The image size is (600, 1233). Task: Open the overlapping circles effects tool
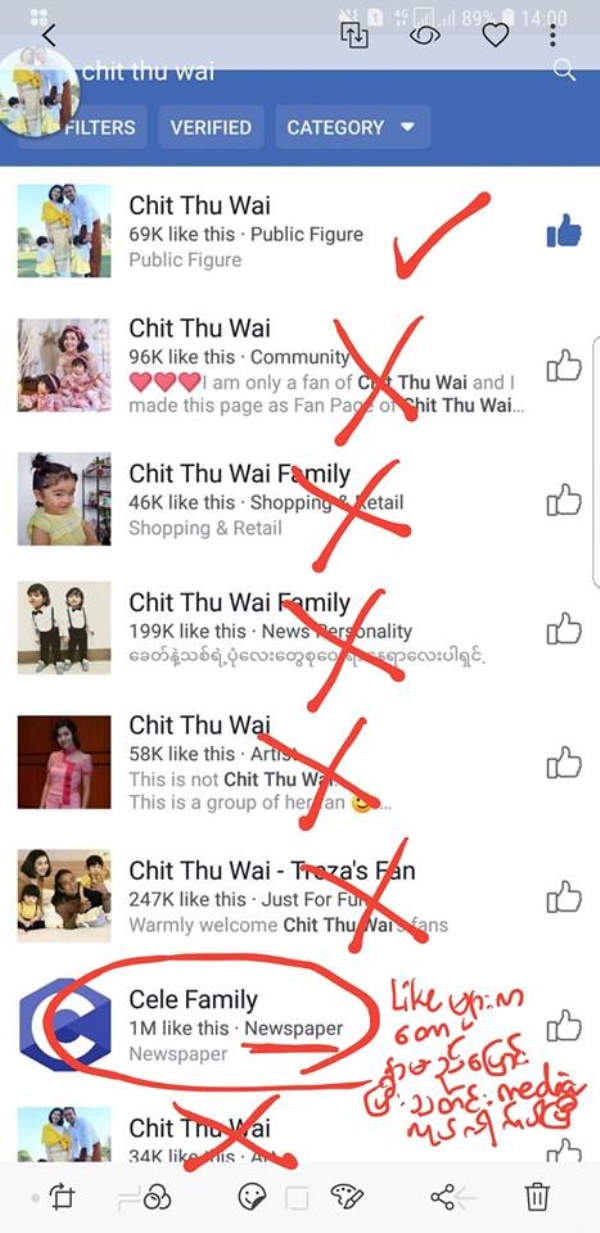(157, 1197)
